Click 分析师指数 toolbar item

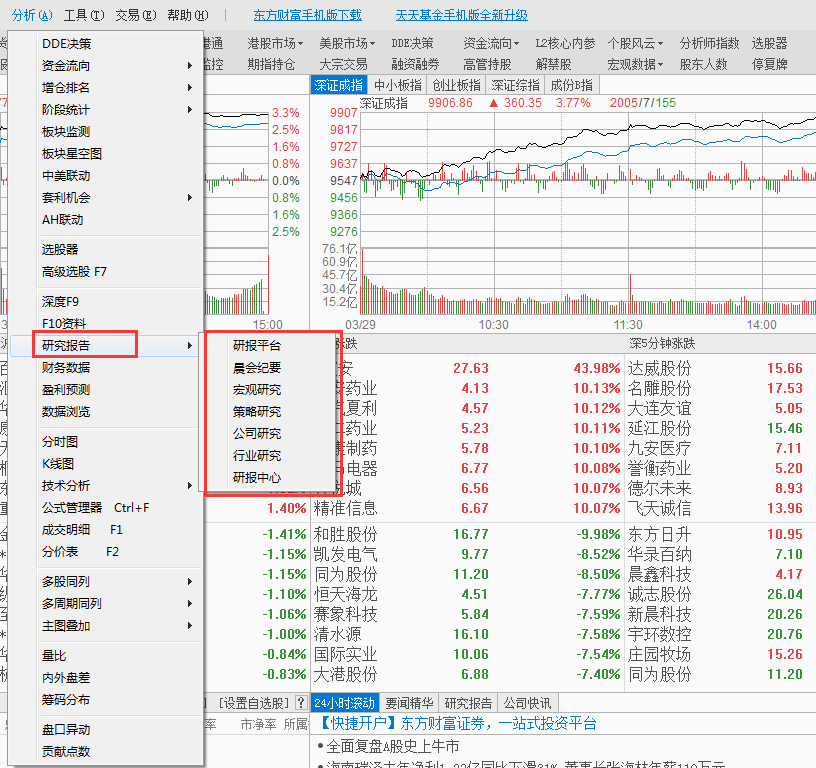tap(709, 43)
